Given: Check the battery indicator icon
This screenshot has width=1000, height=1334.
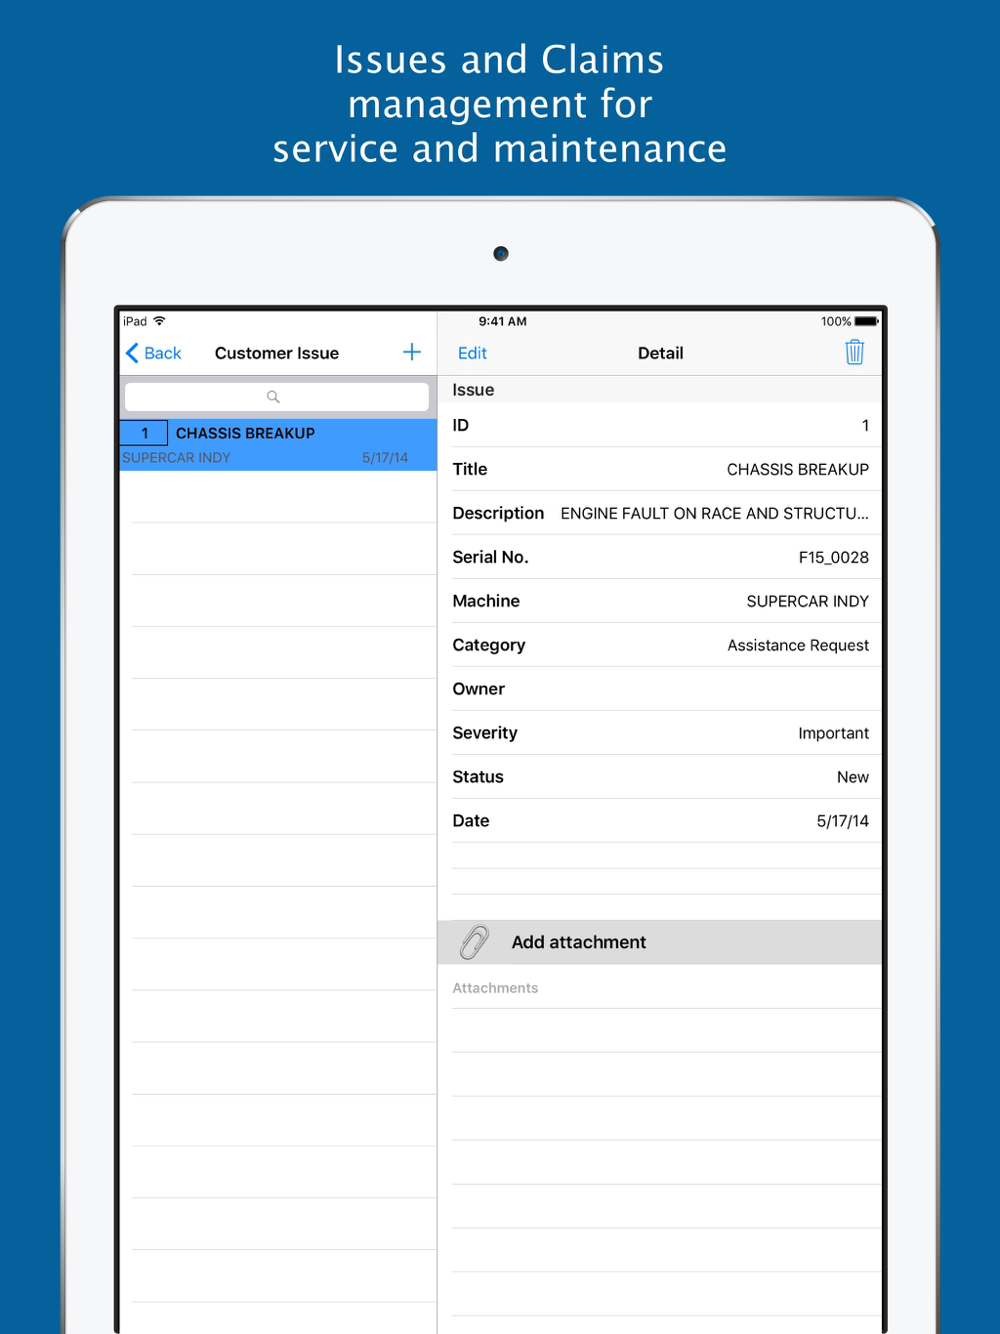Looking at the screenshot, I should pos(866,321).
